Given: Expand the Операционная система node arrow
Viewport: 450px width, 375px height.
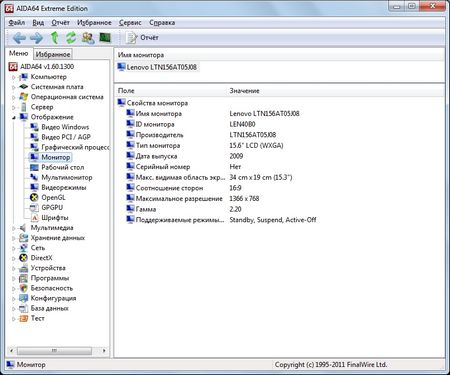Looking at the screenshot, I should pyautogui.click(x=14, y=97).
